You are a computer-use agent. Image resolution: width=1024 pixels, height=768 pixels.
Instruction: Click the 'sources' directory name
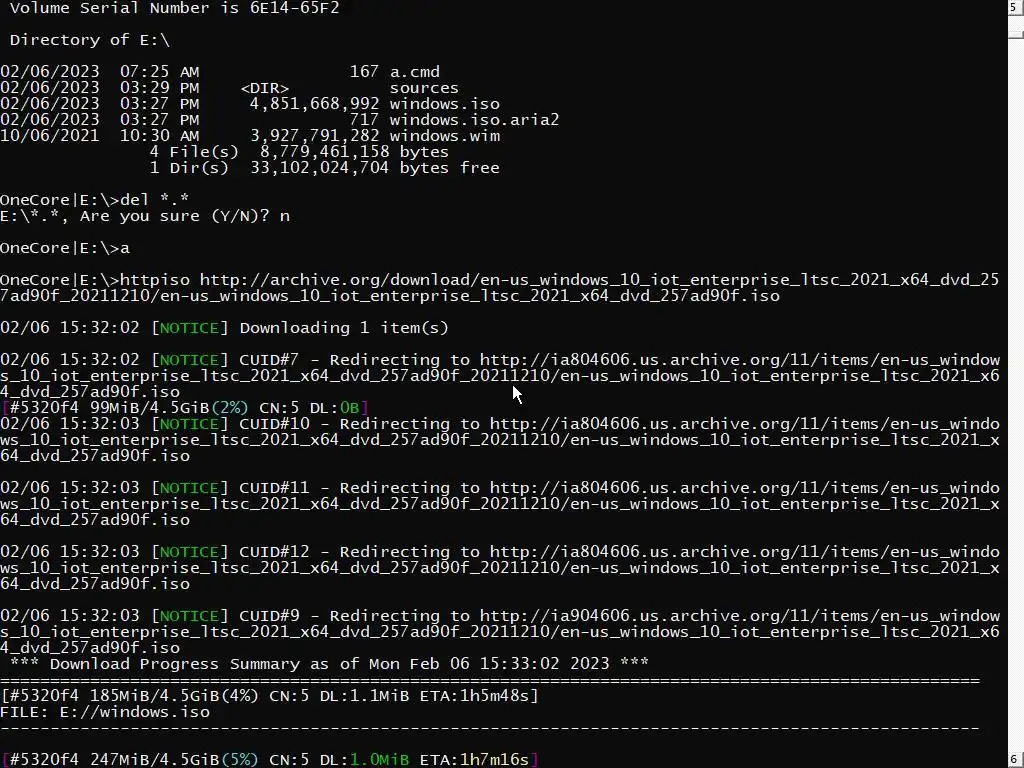424,88
